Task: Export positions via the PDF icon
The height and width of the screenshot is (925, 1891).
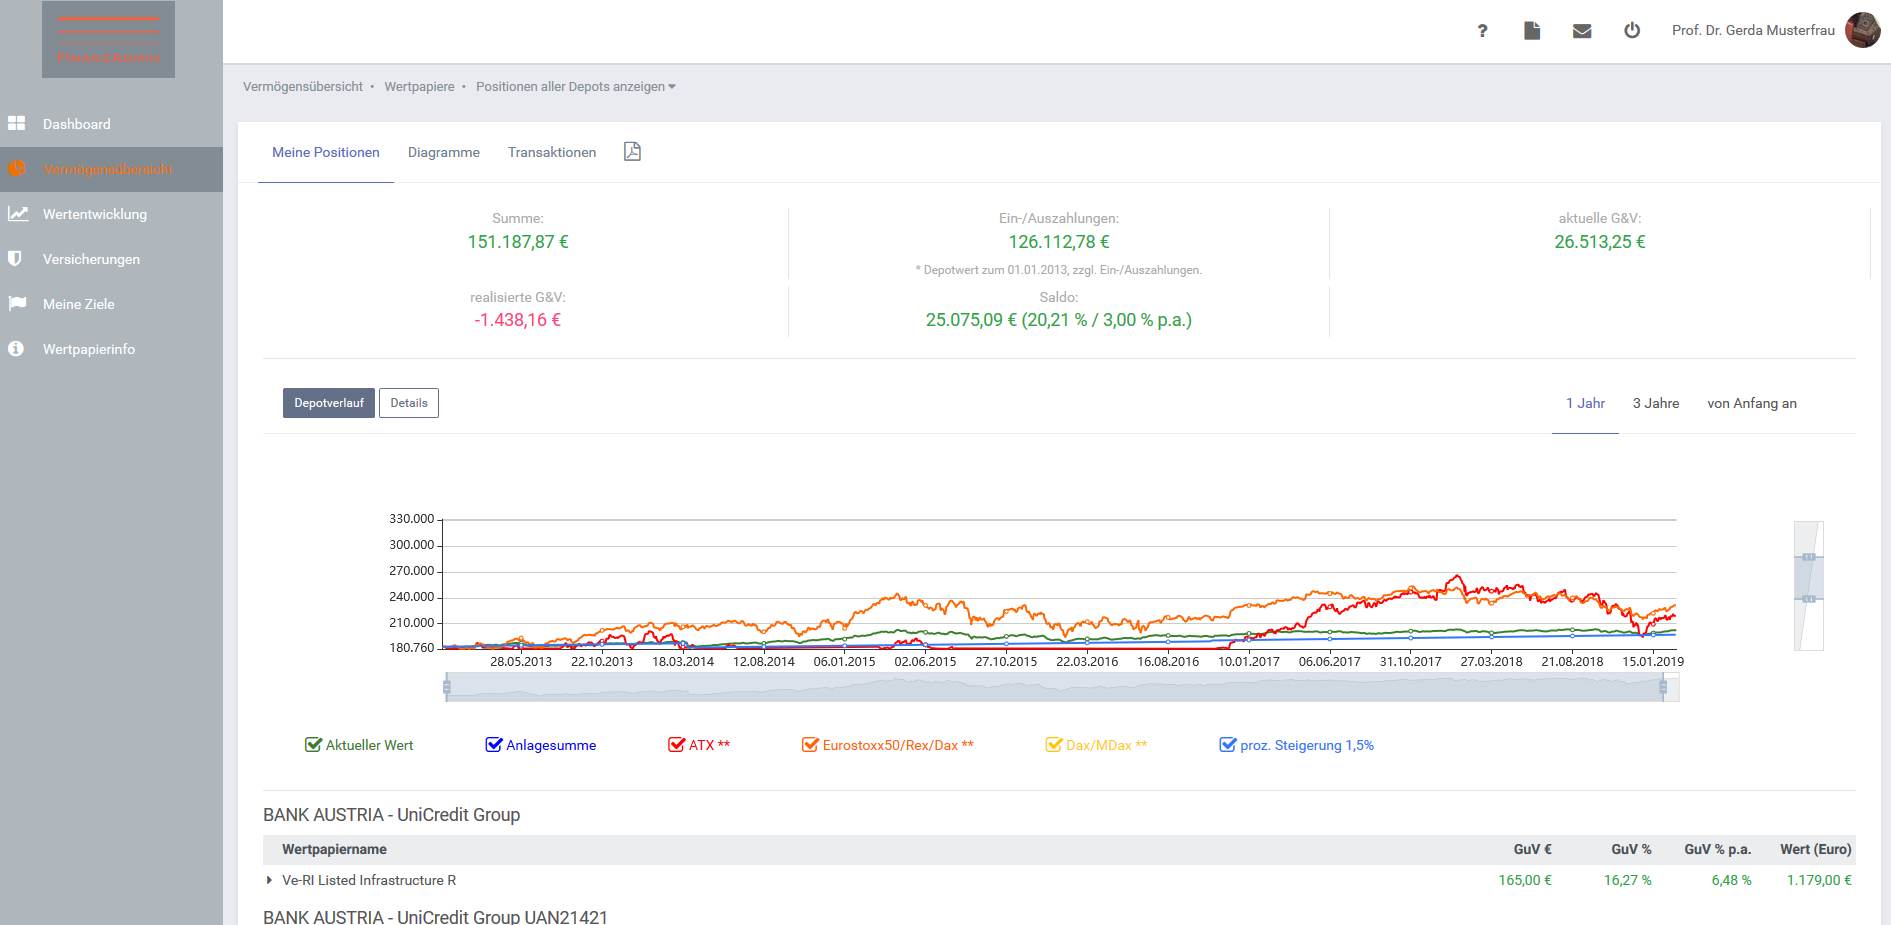Action: [632, 152]
